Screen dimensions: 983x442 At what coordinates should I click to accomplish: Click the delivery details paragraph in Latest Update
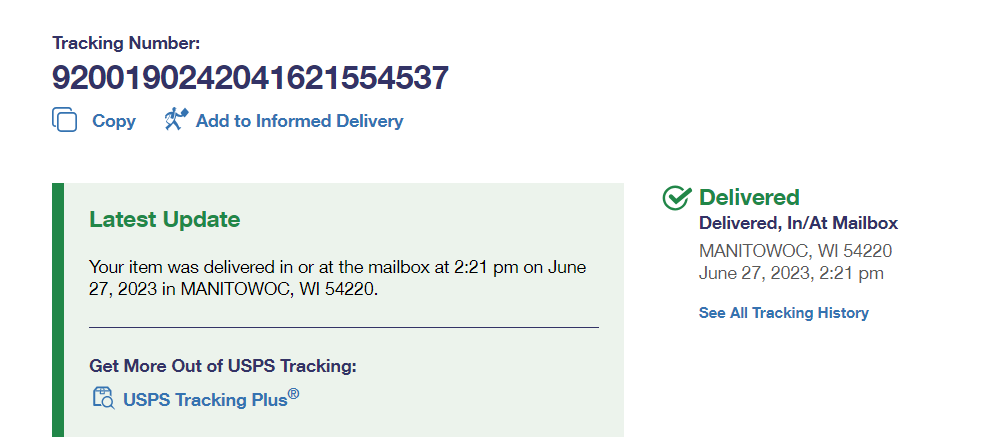point(337,278)
